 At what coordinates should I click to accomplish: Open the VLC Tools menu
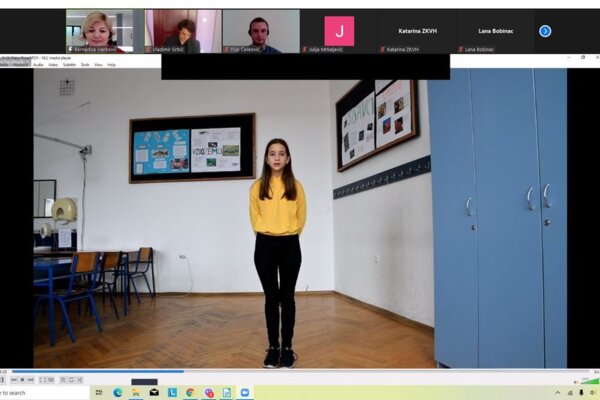coord(85,64)
